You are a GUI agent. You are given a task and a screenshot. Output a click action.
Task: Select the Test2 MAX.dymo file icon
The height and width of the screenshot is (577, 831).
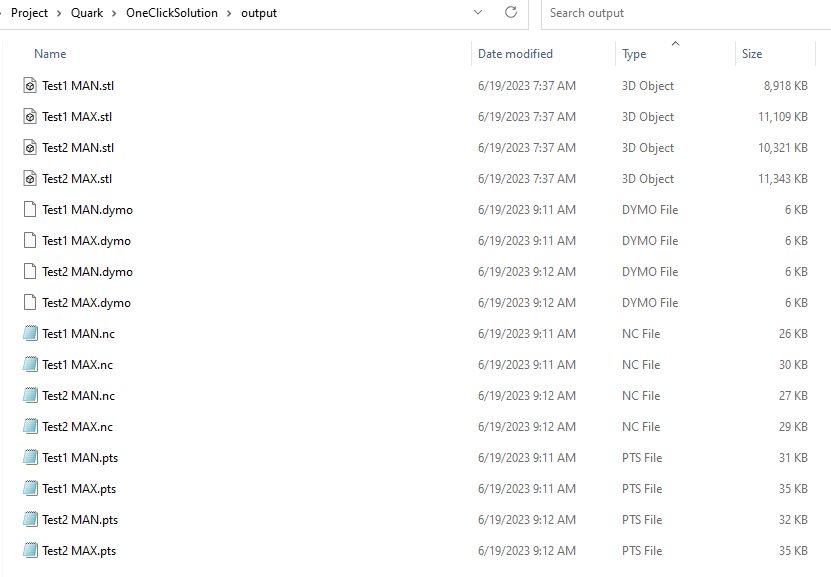tap(30, 303)
